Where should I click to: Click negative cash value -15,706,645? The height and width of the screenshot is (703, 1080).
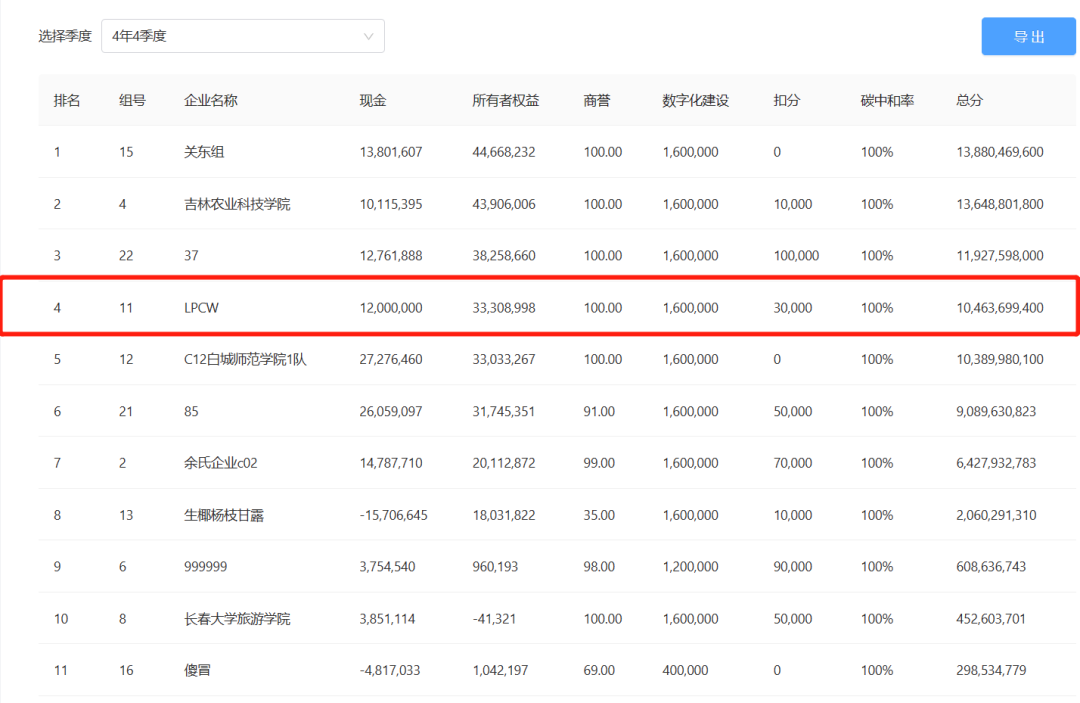(393, 515)
